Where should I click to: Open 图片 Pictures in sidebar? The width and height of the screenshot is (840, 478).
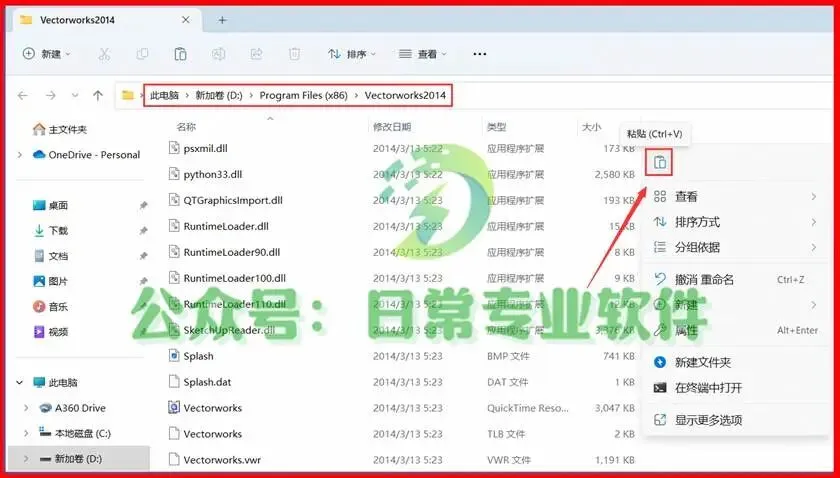tap(50, 281)
